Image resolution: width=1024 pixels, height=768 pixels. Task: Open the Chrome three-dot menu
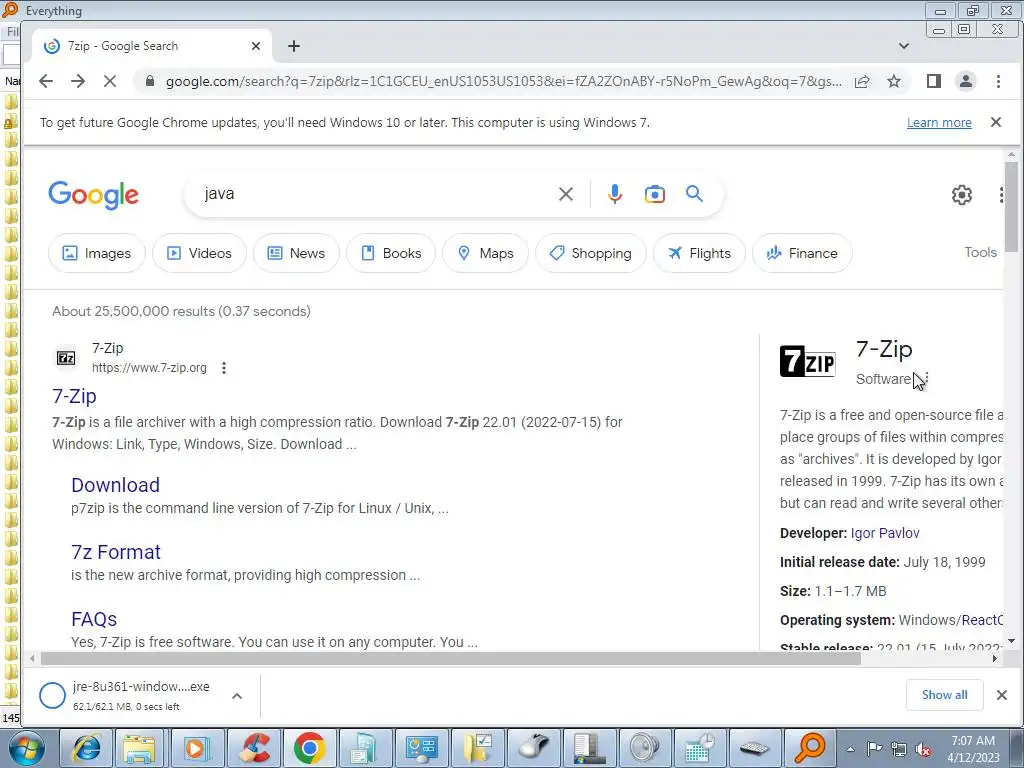pyautogui.click(x=998, y=81)
